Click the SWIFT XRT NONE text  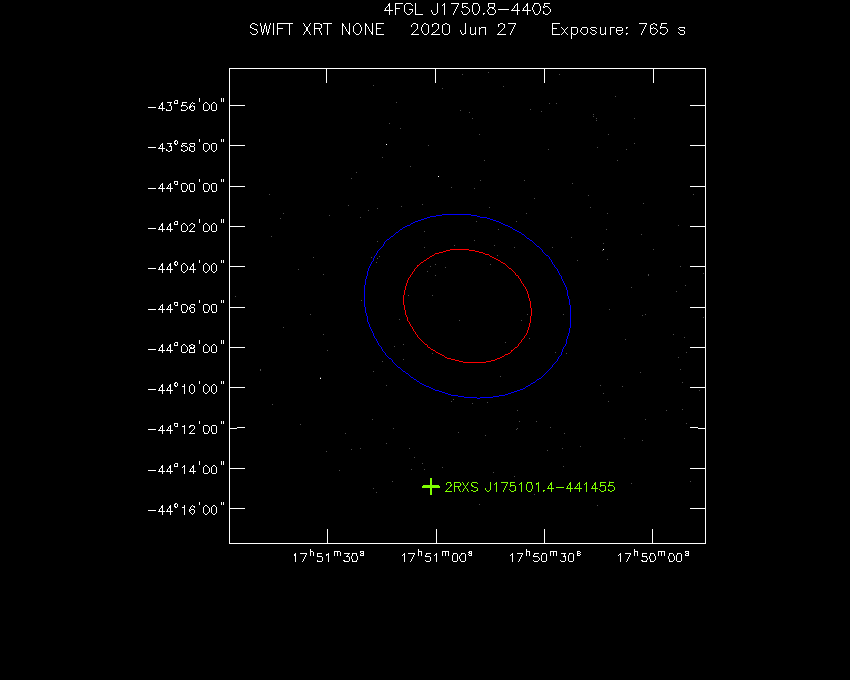(317, 29)
